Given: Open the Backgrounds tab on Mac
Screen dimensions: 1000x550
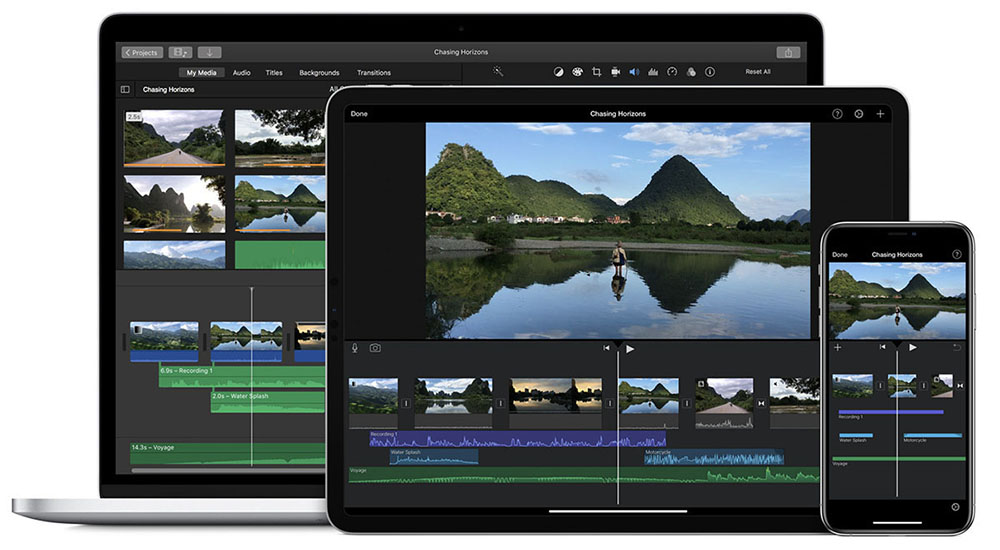Looking at the screenshot, I should pyautogui.click(x=319, y=73).
